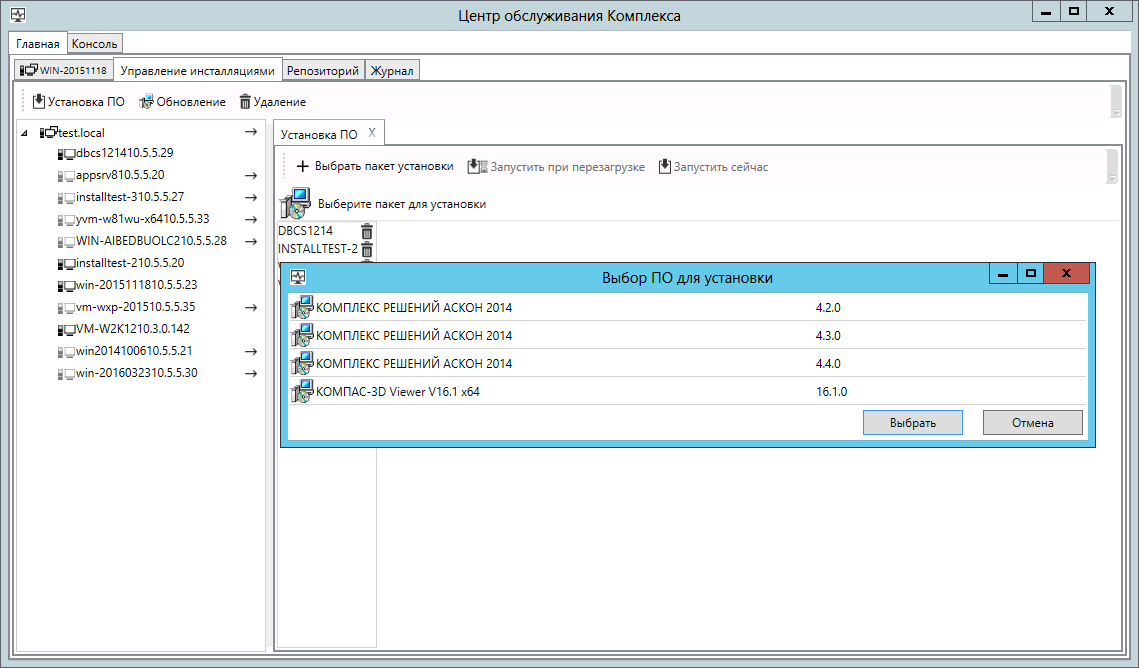Select host win2014100610.5.5.21
The width and height of the screenshot is (1139, 668).
click(125, 351)
